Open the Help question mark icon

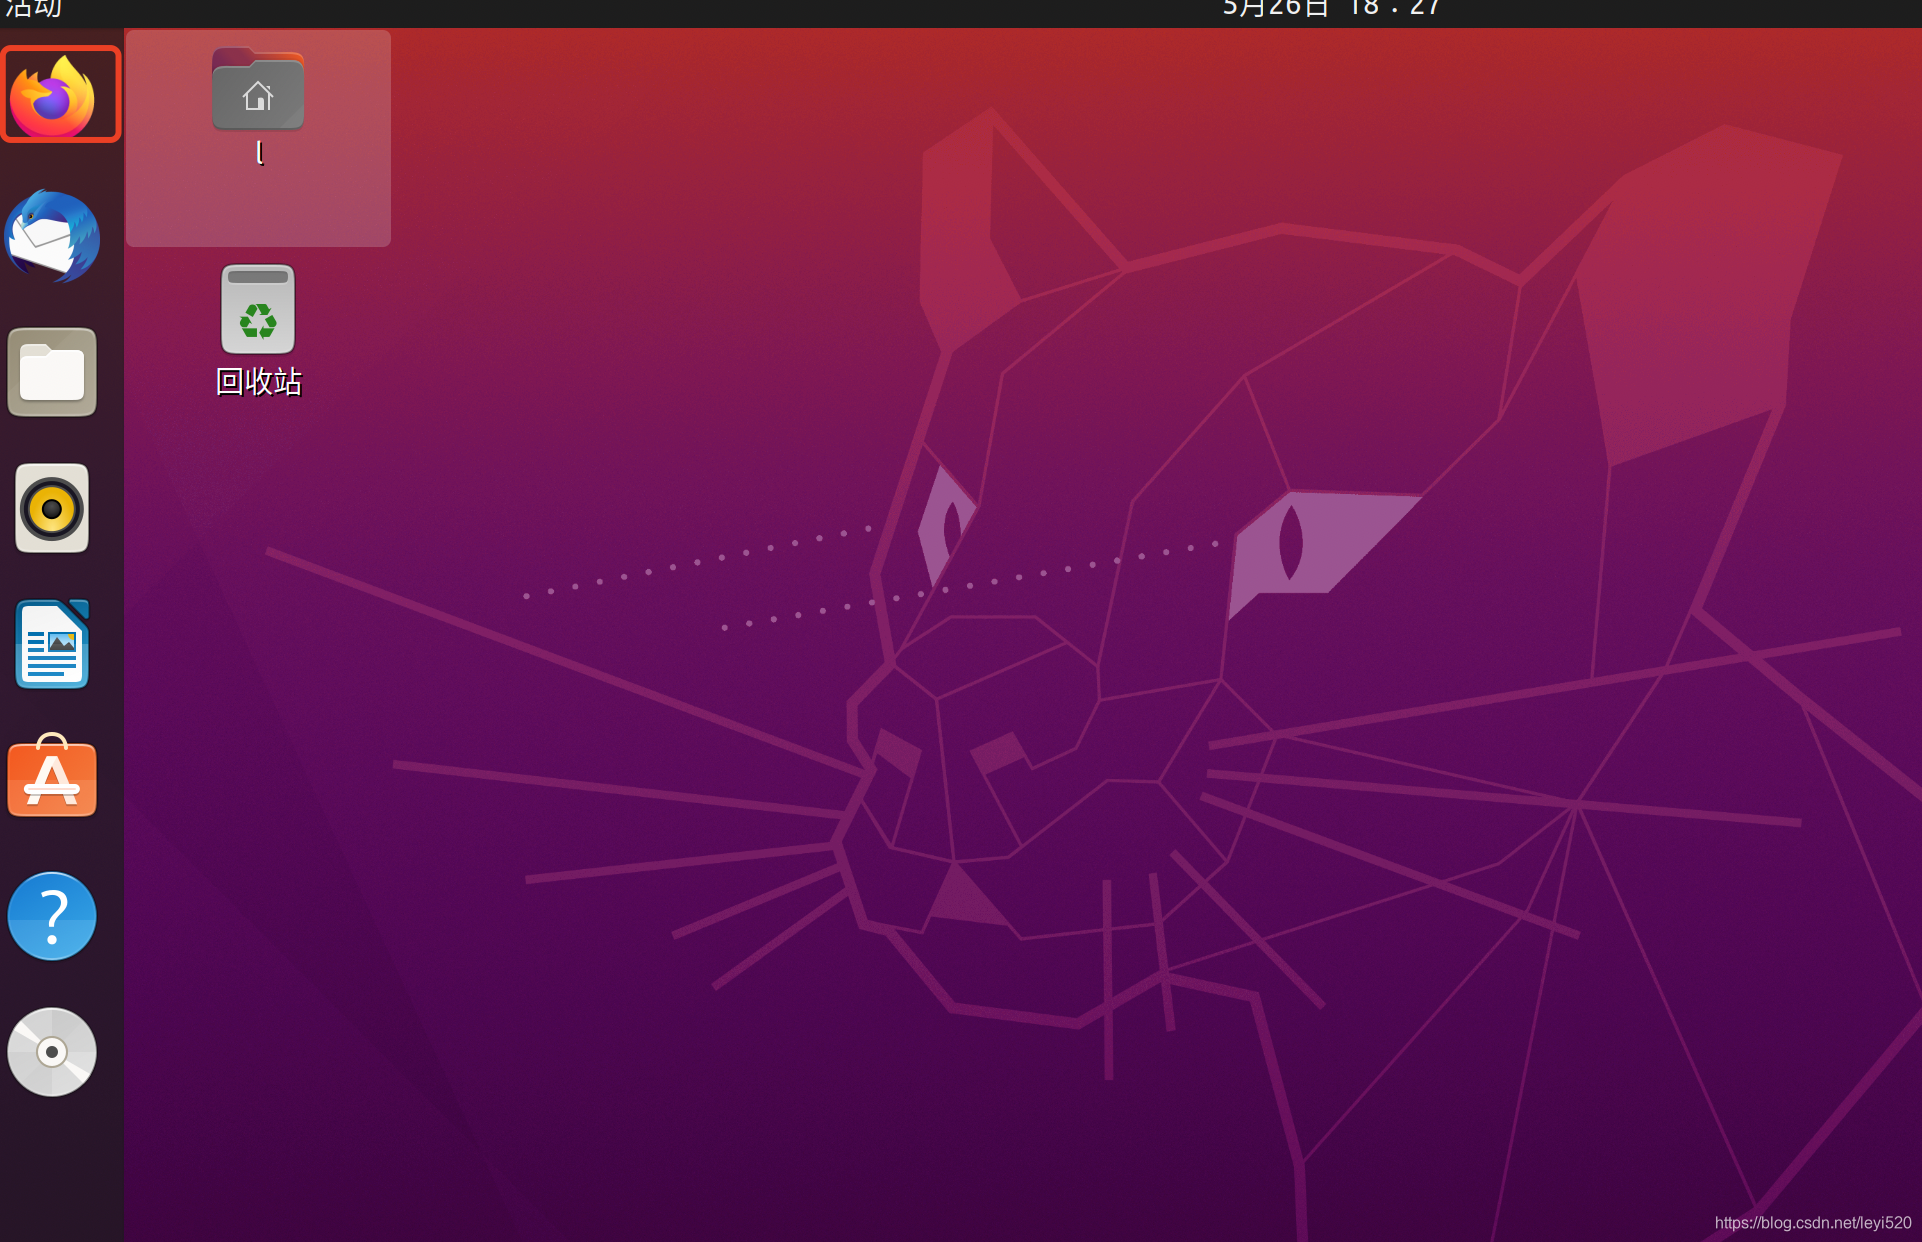[52, 916]
